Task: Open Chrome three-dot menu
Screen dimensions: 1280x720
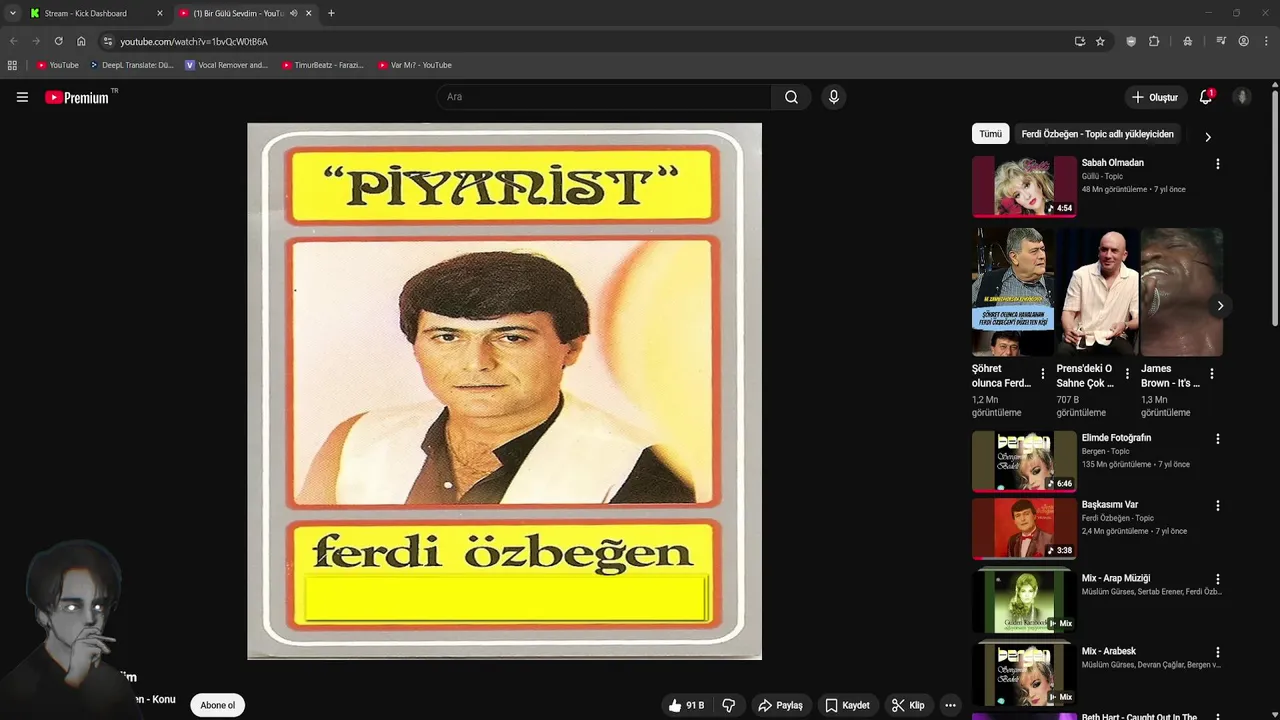Action: pos(1267,41)
